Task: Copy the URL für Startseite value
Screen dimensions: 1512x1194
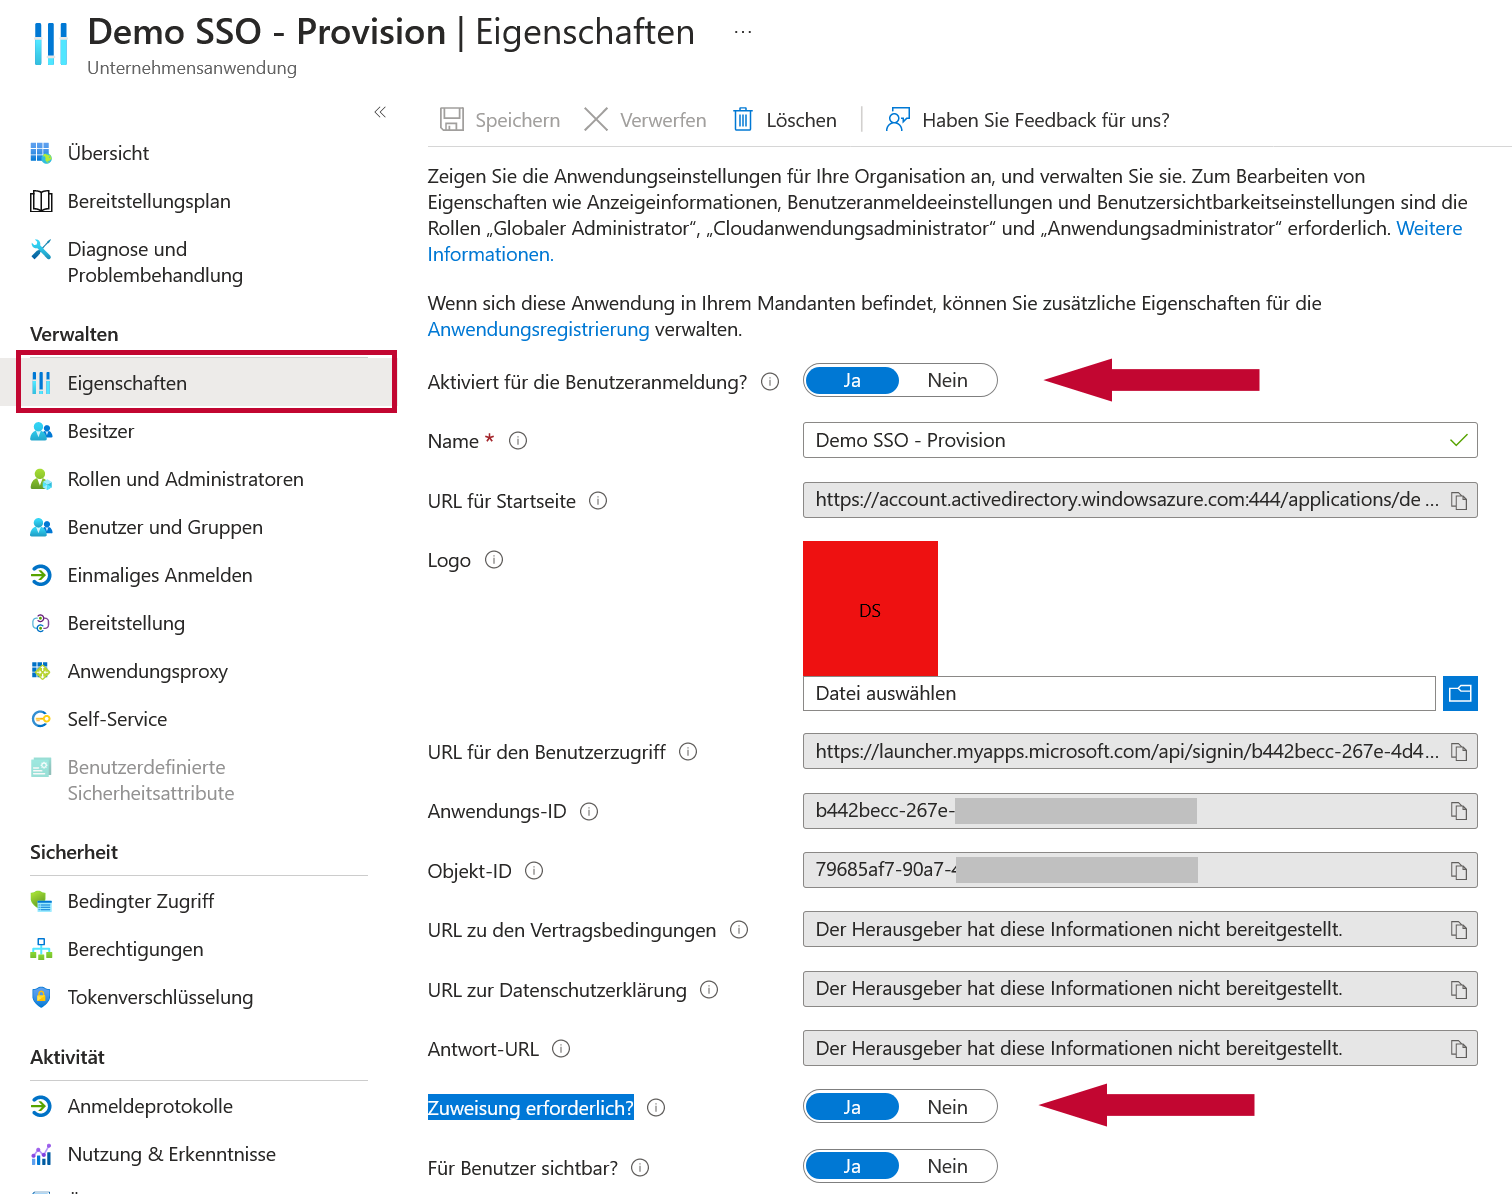Action: pyautogui.click(x=1459, y=500)
